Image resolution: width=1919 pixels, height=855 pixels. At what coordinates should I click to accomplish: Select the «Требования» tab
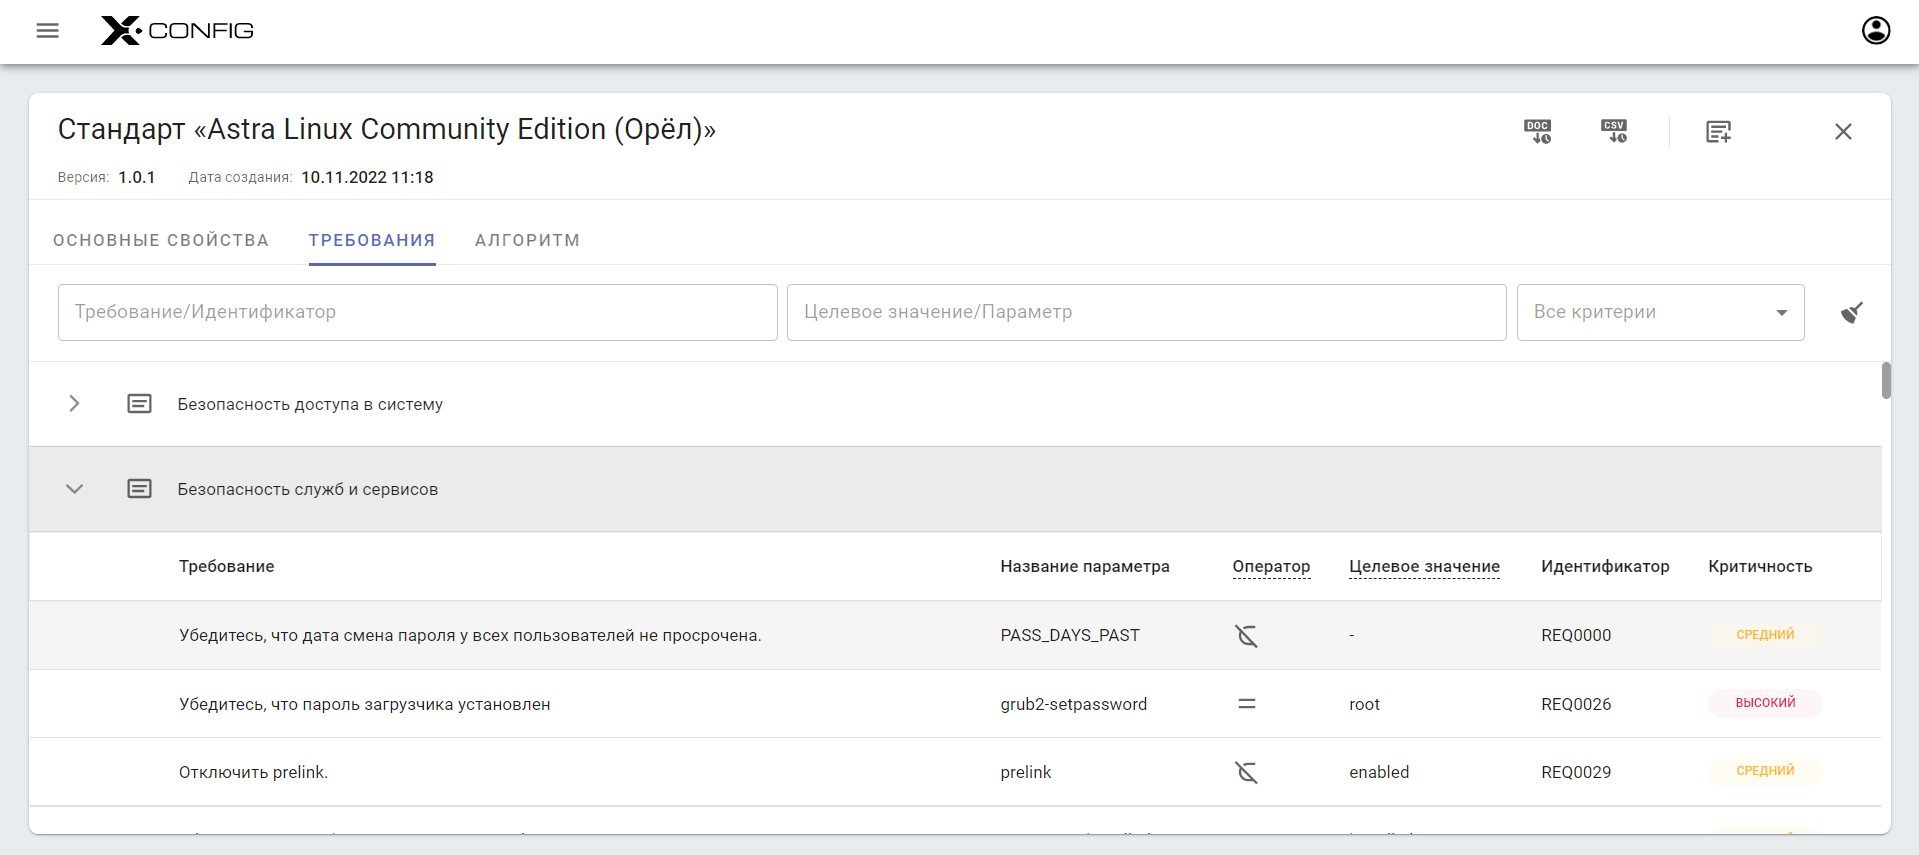click(x=372, y=240)
